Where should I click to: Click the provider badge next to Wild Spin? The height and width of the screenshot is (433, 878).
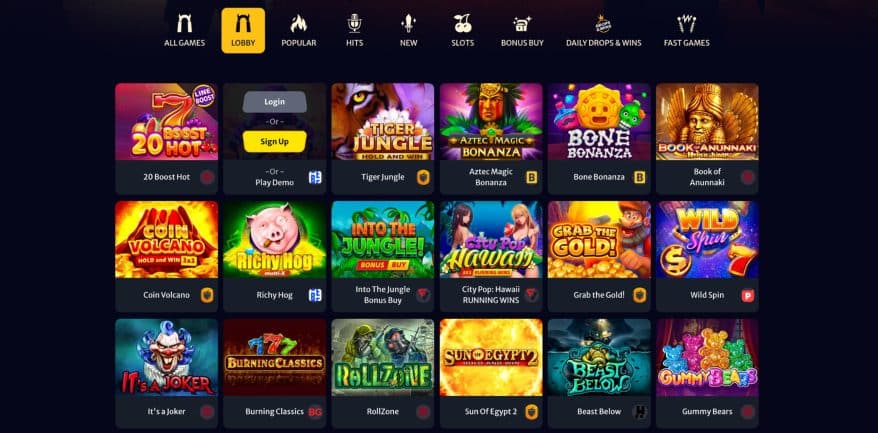(x=748, y=295)
